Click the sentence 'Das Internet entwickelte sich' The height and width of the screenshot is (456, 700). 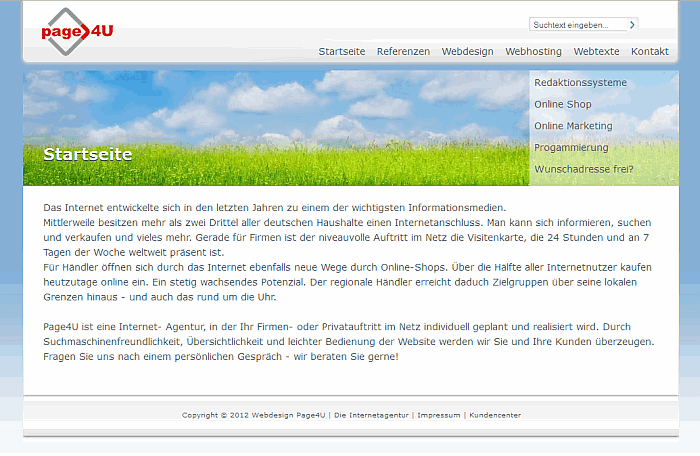tap(275, 208)
